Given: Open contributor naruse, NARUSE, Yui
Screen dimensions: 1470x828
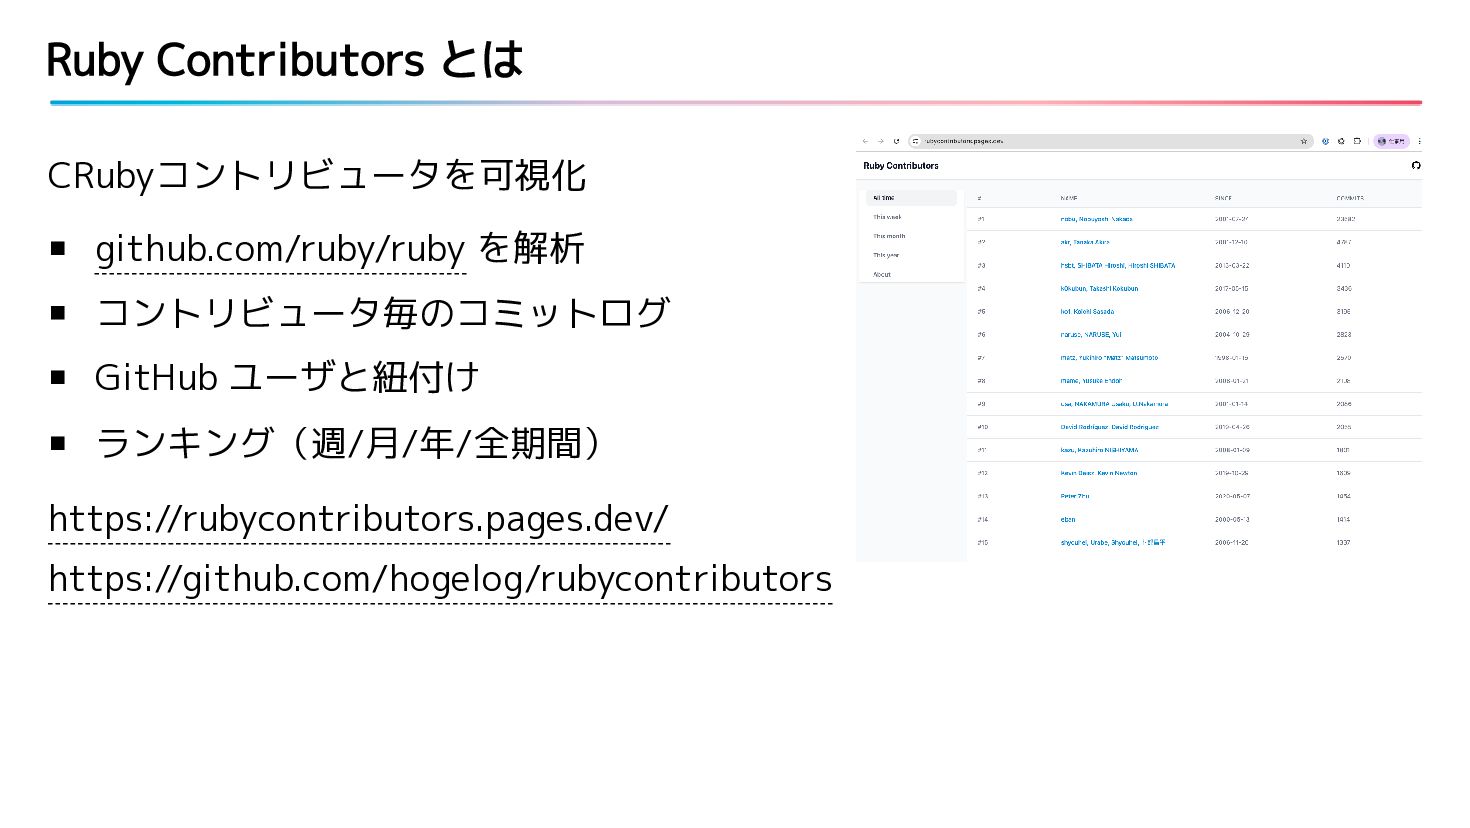Looking at the screenshot, I should pos(1091,335).
